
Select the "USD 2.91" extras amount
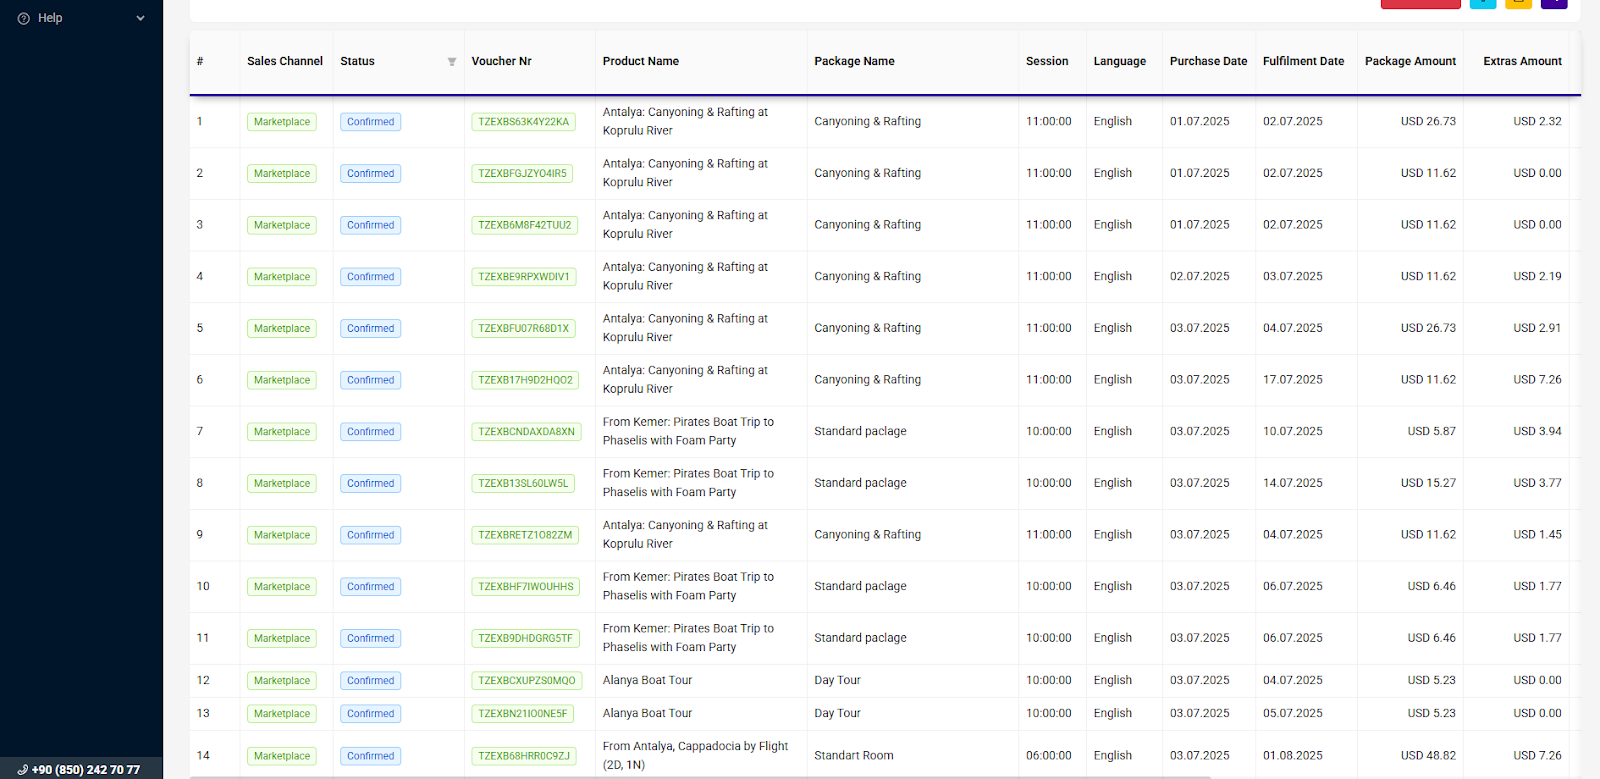click(1537, 328)
